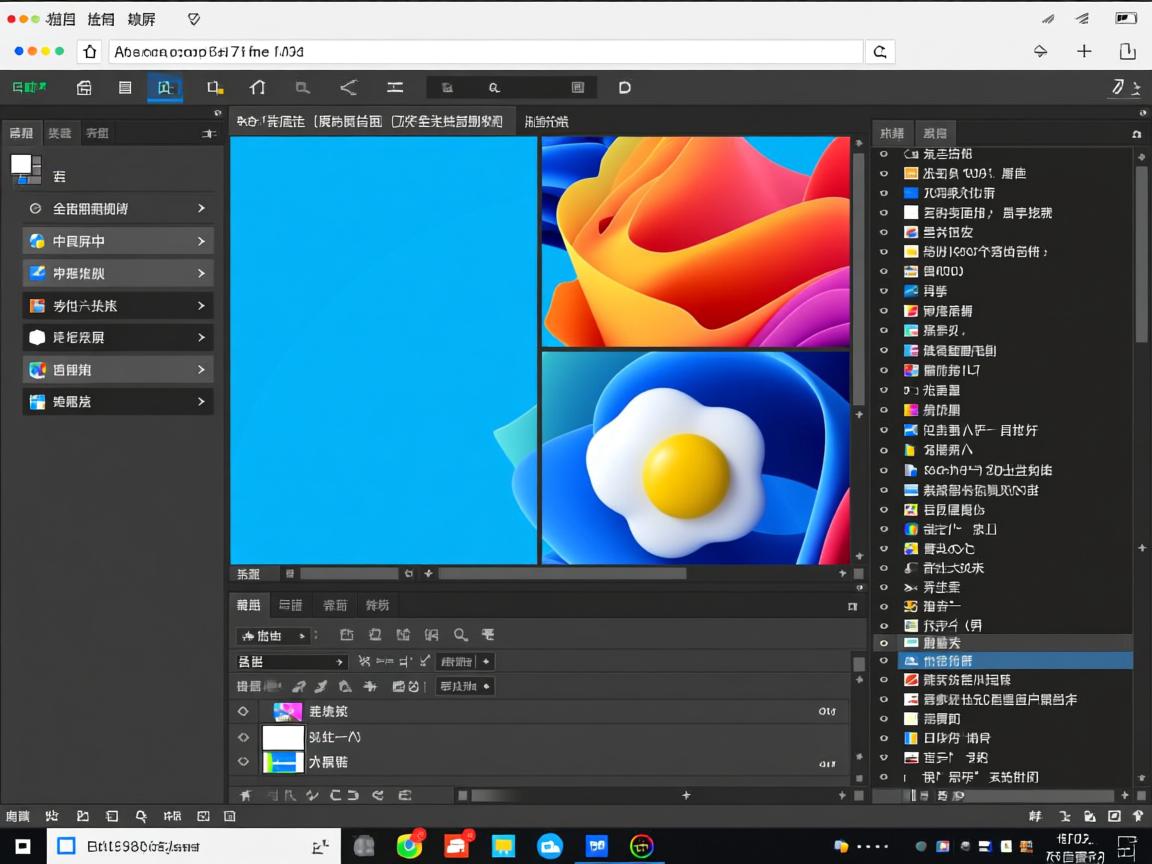Click the highlighted blue panel icon in the top toolbar
The image size is (1152, 864).
(x=165, y=87)
